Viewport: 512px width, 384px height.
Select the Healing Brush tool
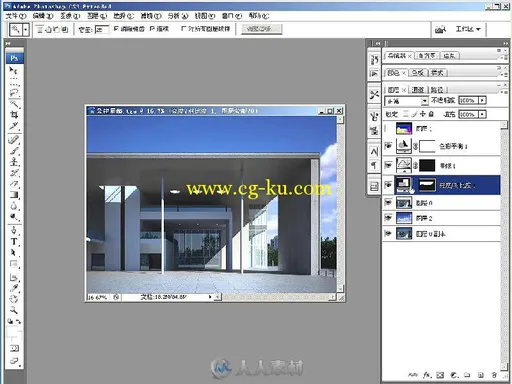point(14,139)
